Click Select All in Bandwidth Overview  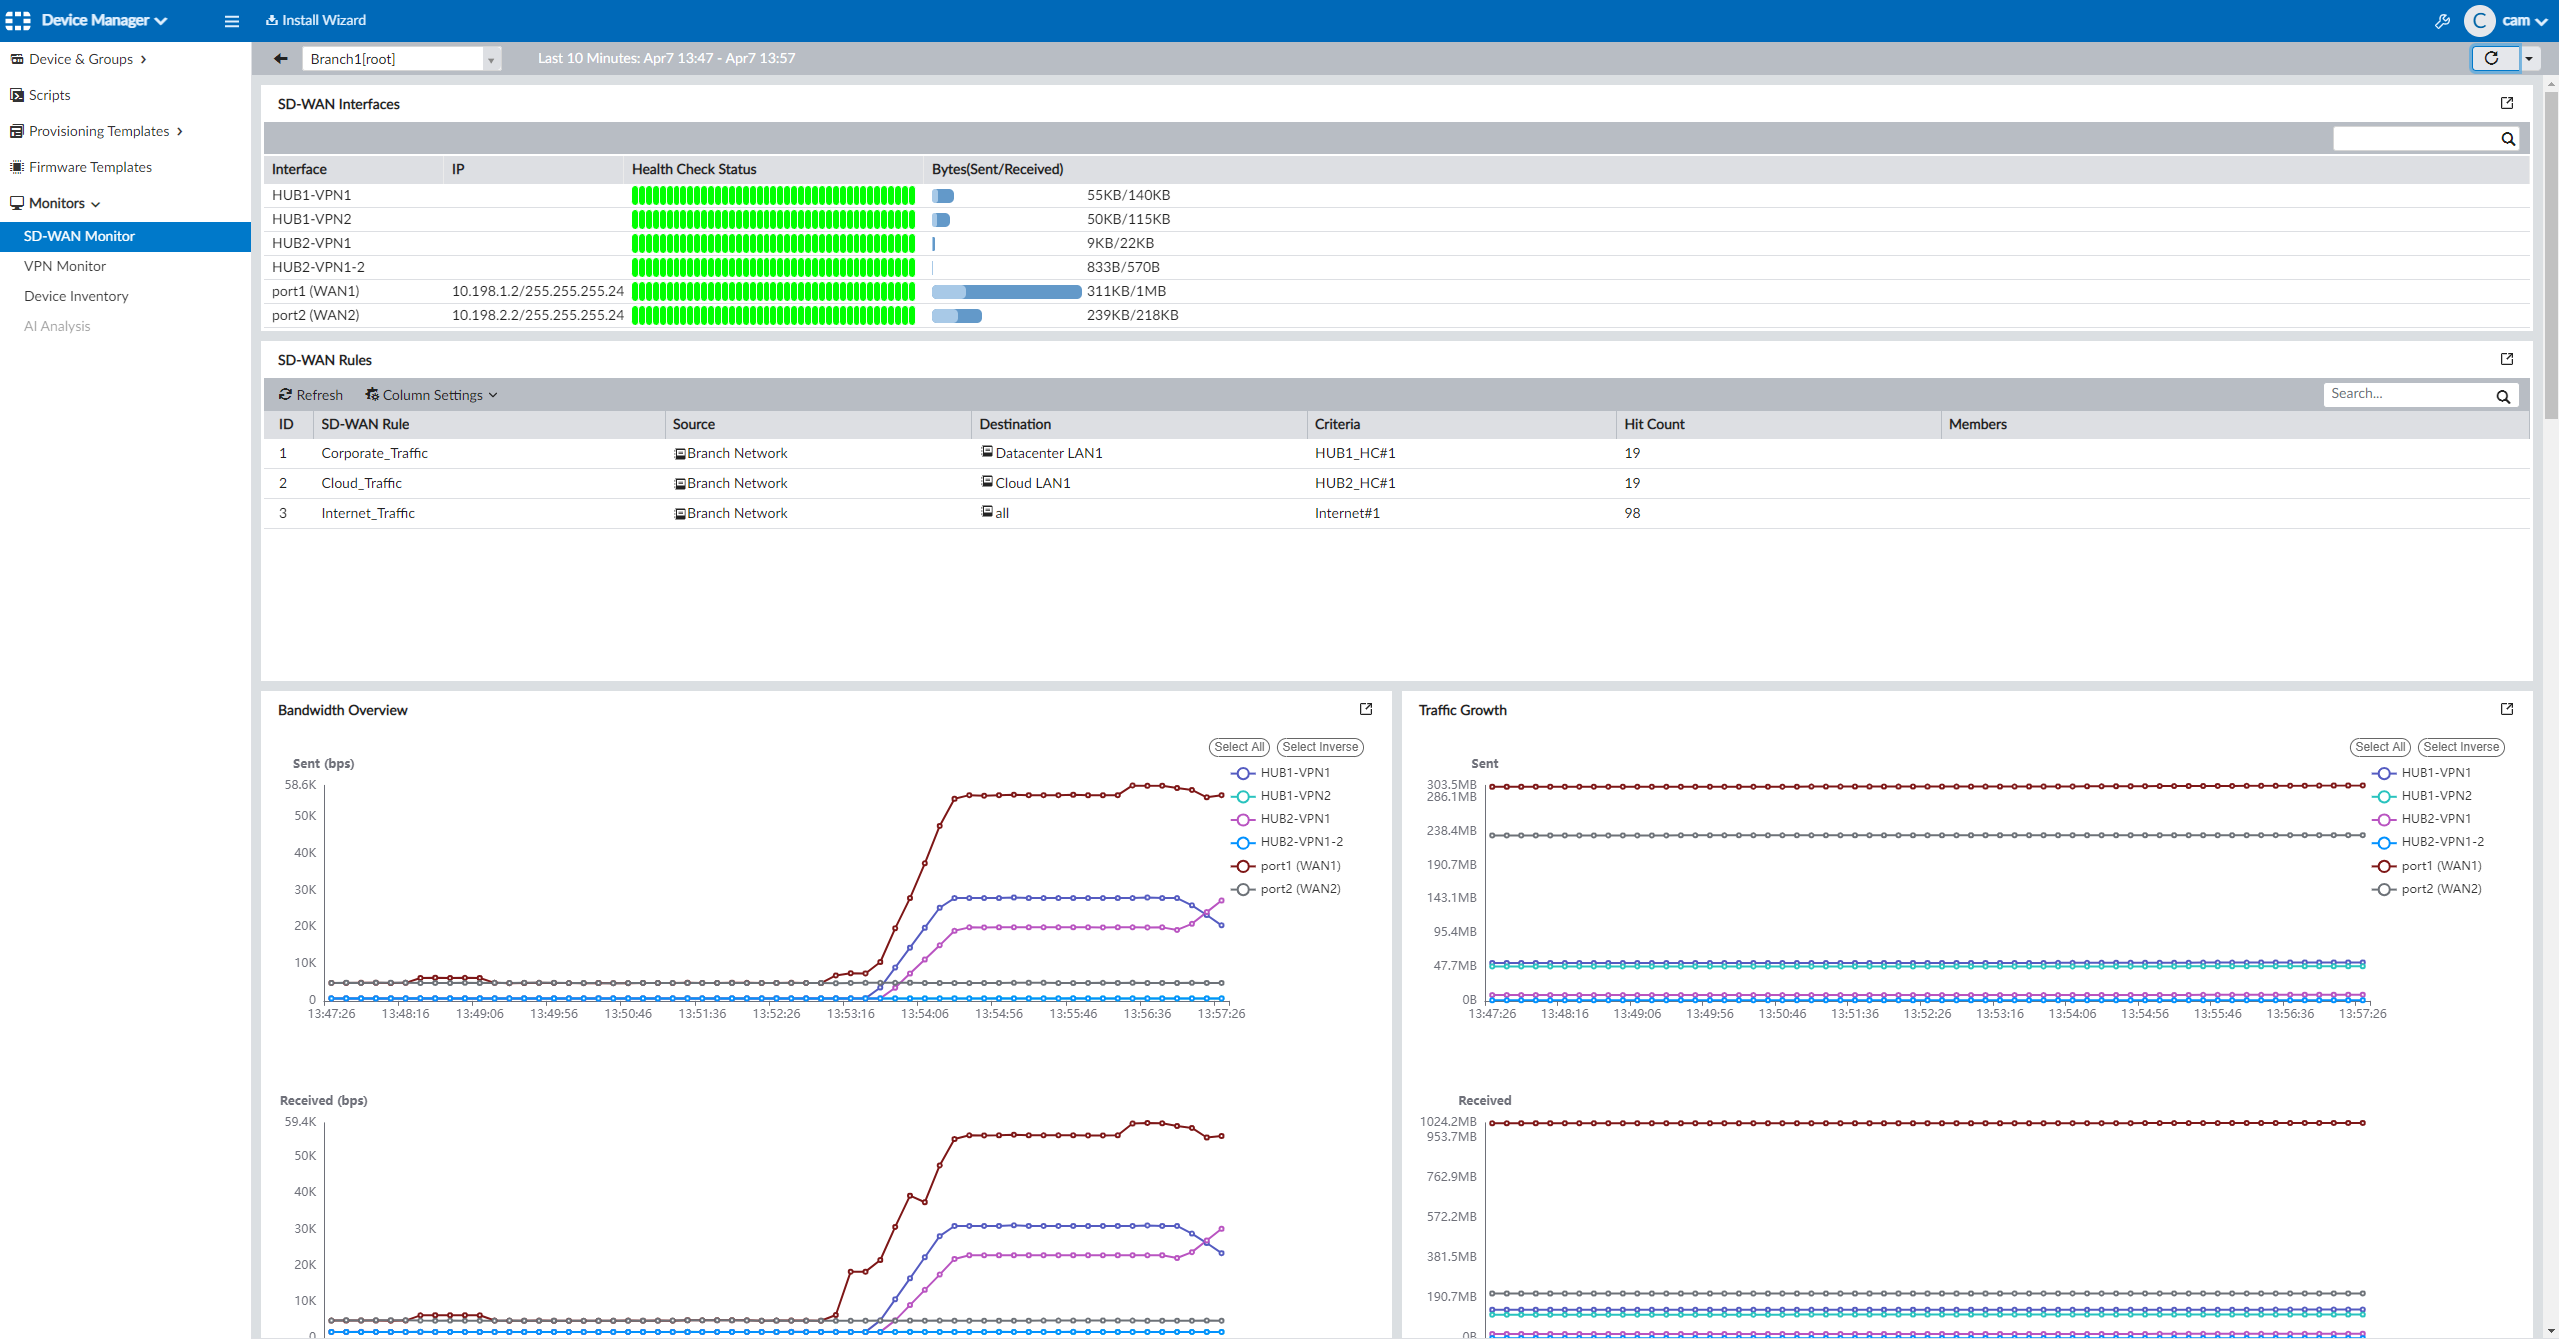pos(1238,747)
